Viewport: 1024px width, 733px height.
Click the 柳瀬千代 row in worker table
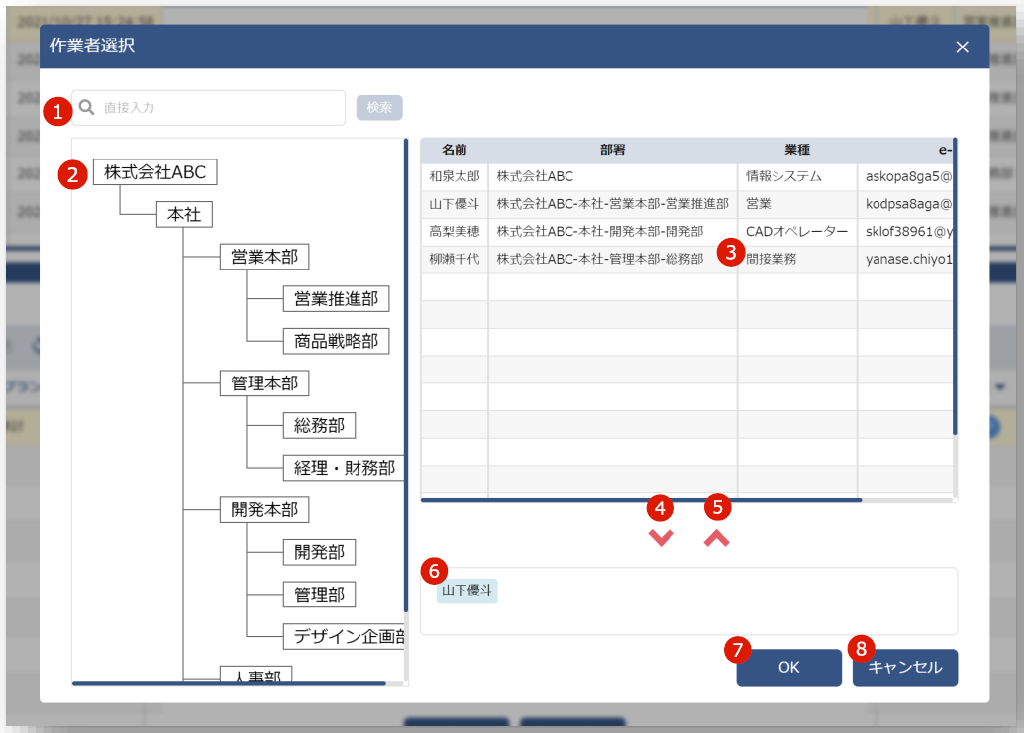[x=454, y=259]
